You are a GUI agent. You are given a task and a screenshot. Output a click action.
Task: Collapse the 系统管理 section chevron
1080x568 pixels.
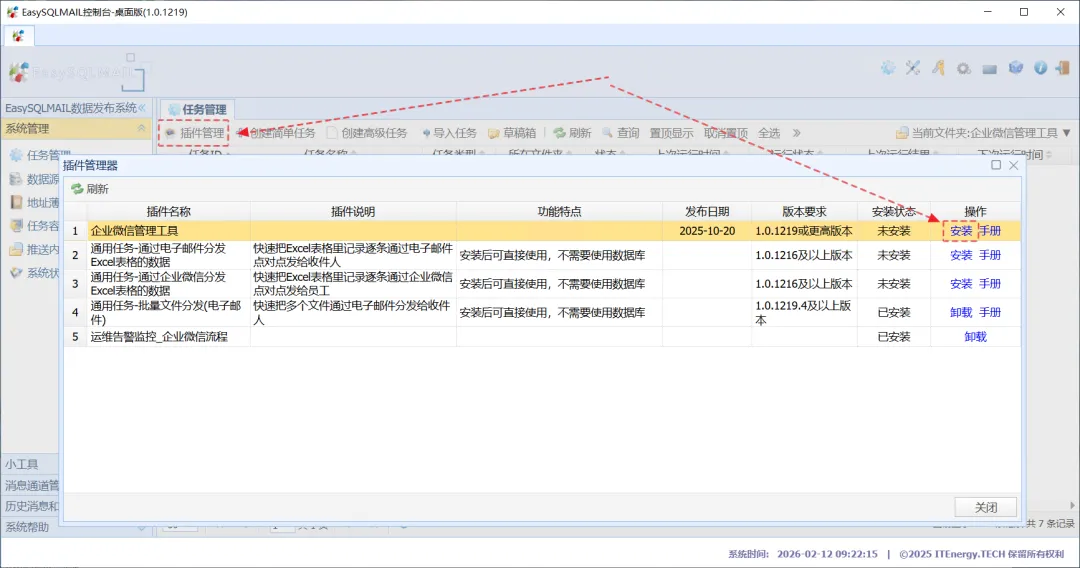click(x=141, y=128)
